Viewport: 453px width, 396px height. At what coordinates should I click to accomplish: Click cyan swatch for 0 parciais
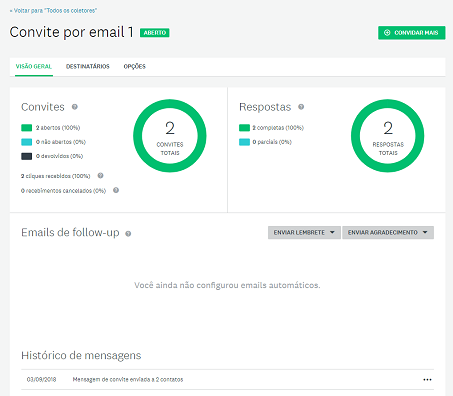pos(244,142)
